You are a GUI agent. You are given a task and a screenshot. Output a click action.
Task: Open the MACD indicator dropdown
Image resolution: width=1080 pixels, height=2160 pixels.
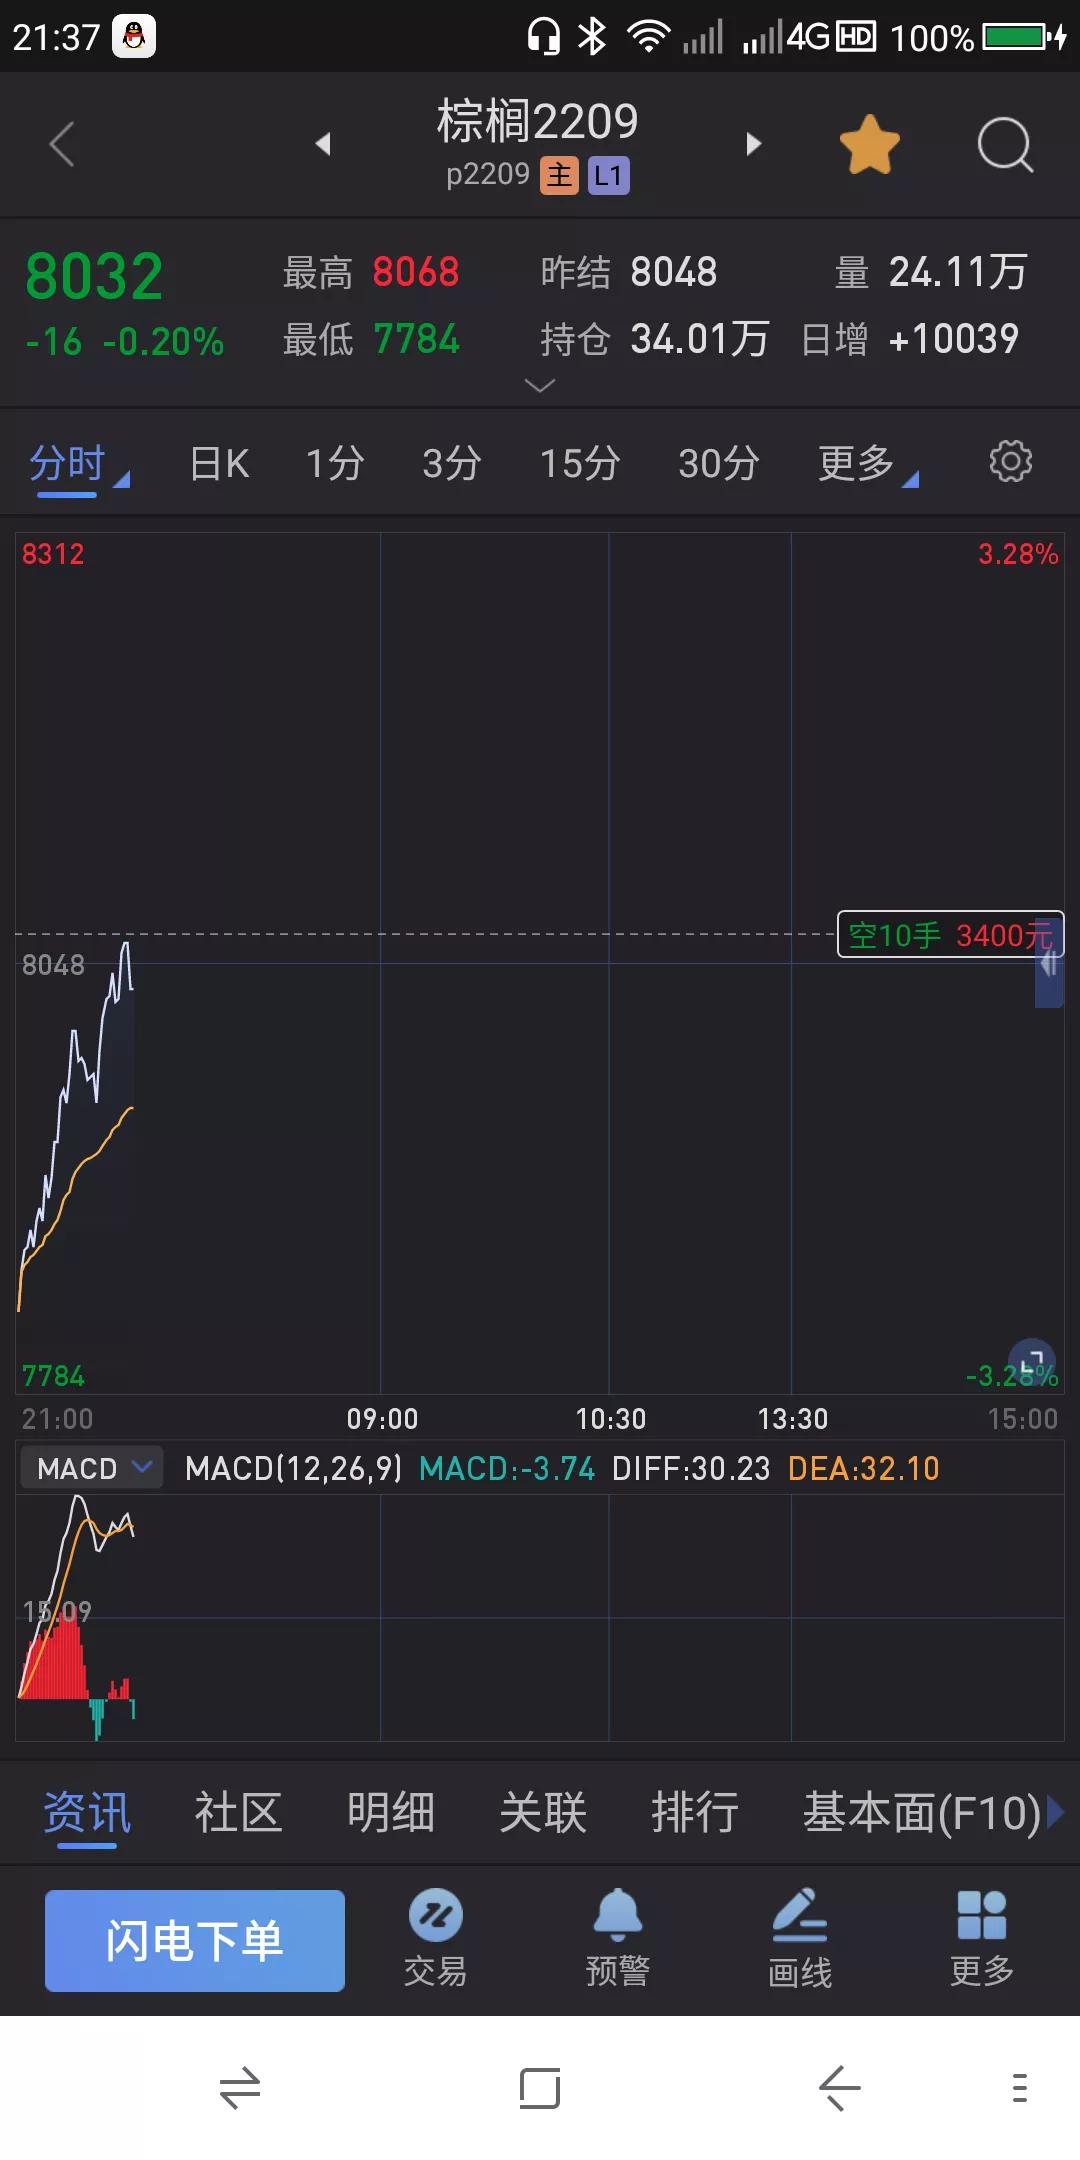pyautogui.click(x=91, y=1468)
